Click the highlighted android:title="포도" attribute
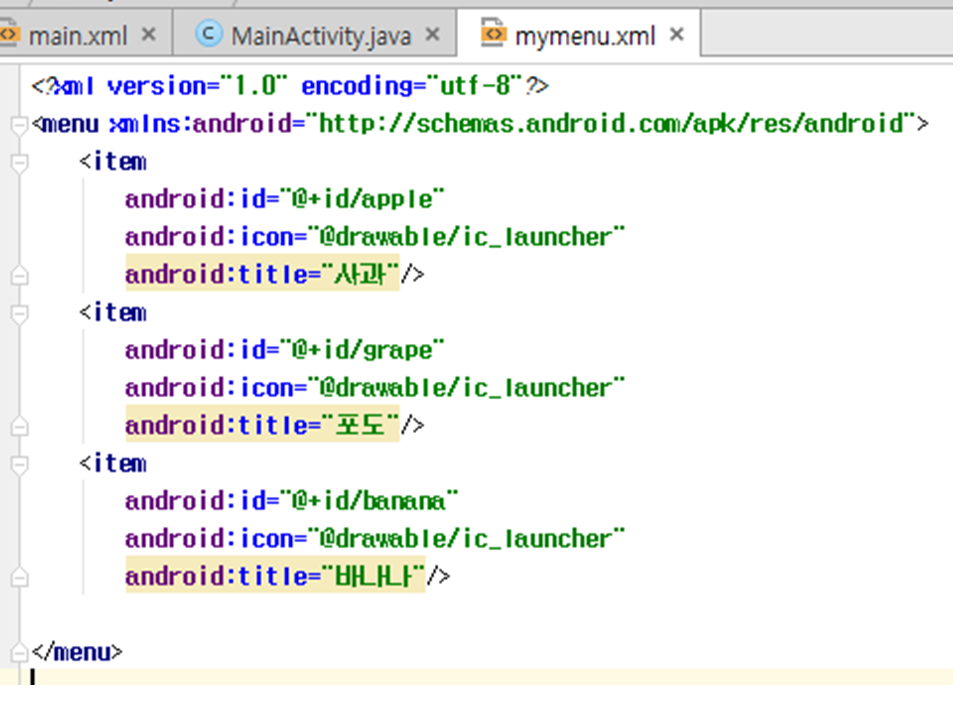 click(x=262, y=425)
